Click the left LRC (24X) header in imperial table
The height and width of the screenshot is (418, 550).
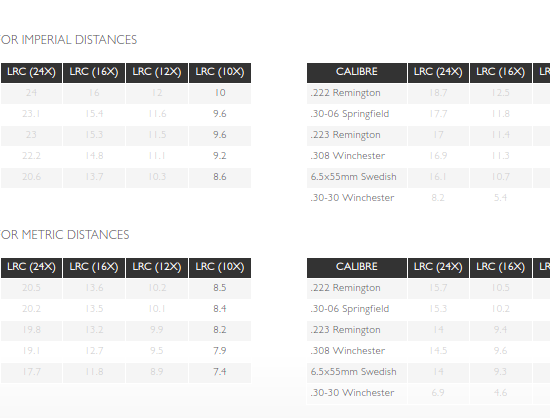[31, 73]
